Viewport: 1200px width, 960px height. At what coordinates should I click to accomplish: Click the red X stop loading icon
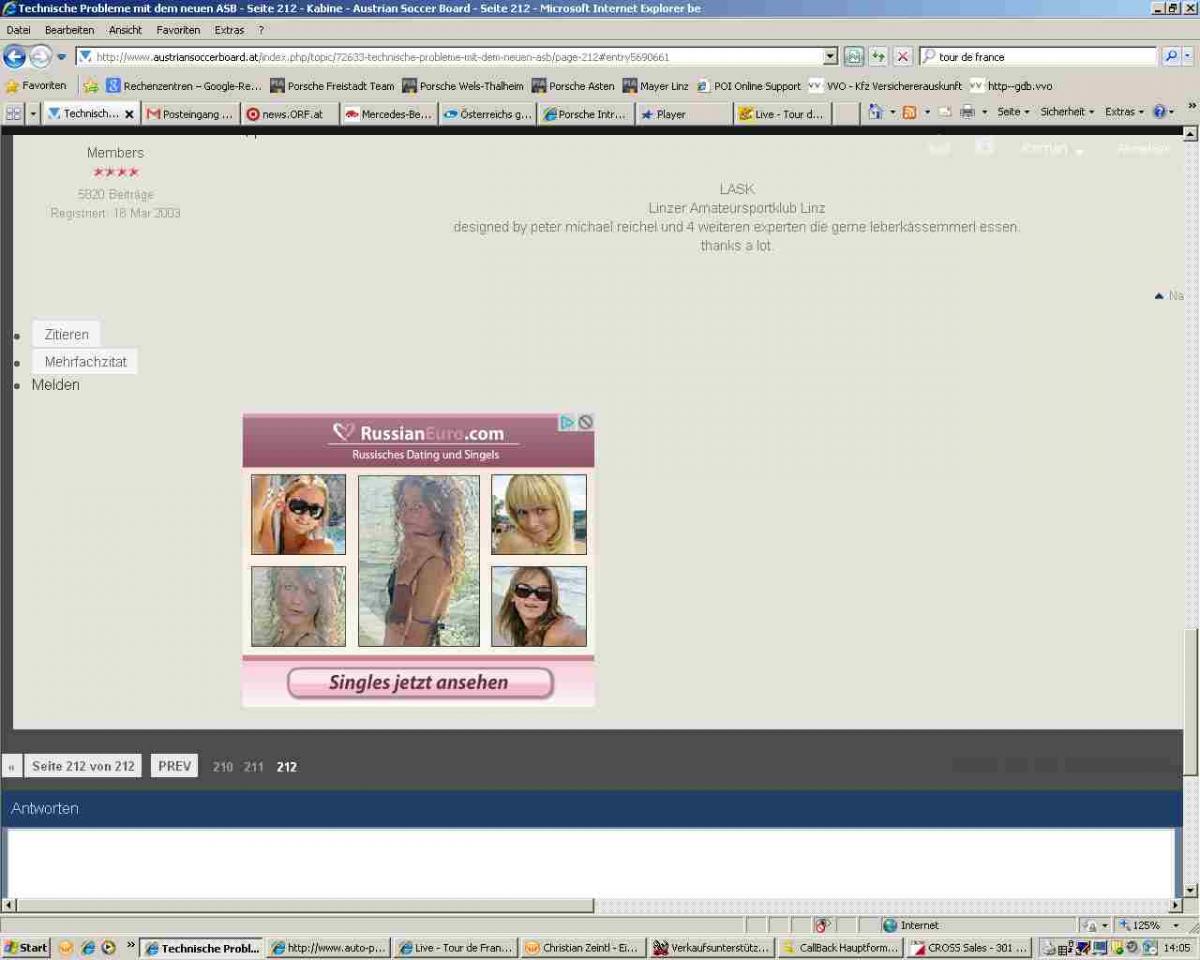902,57
